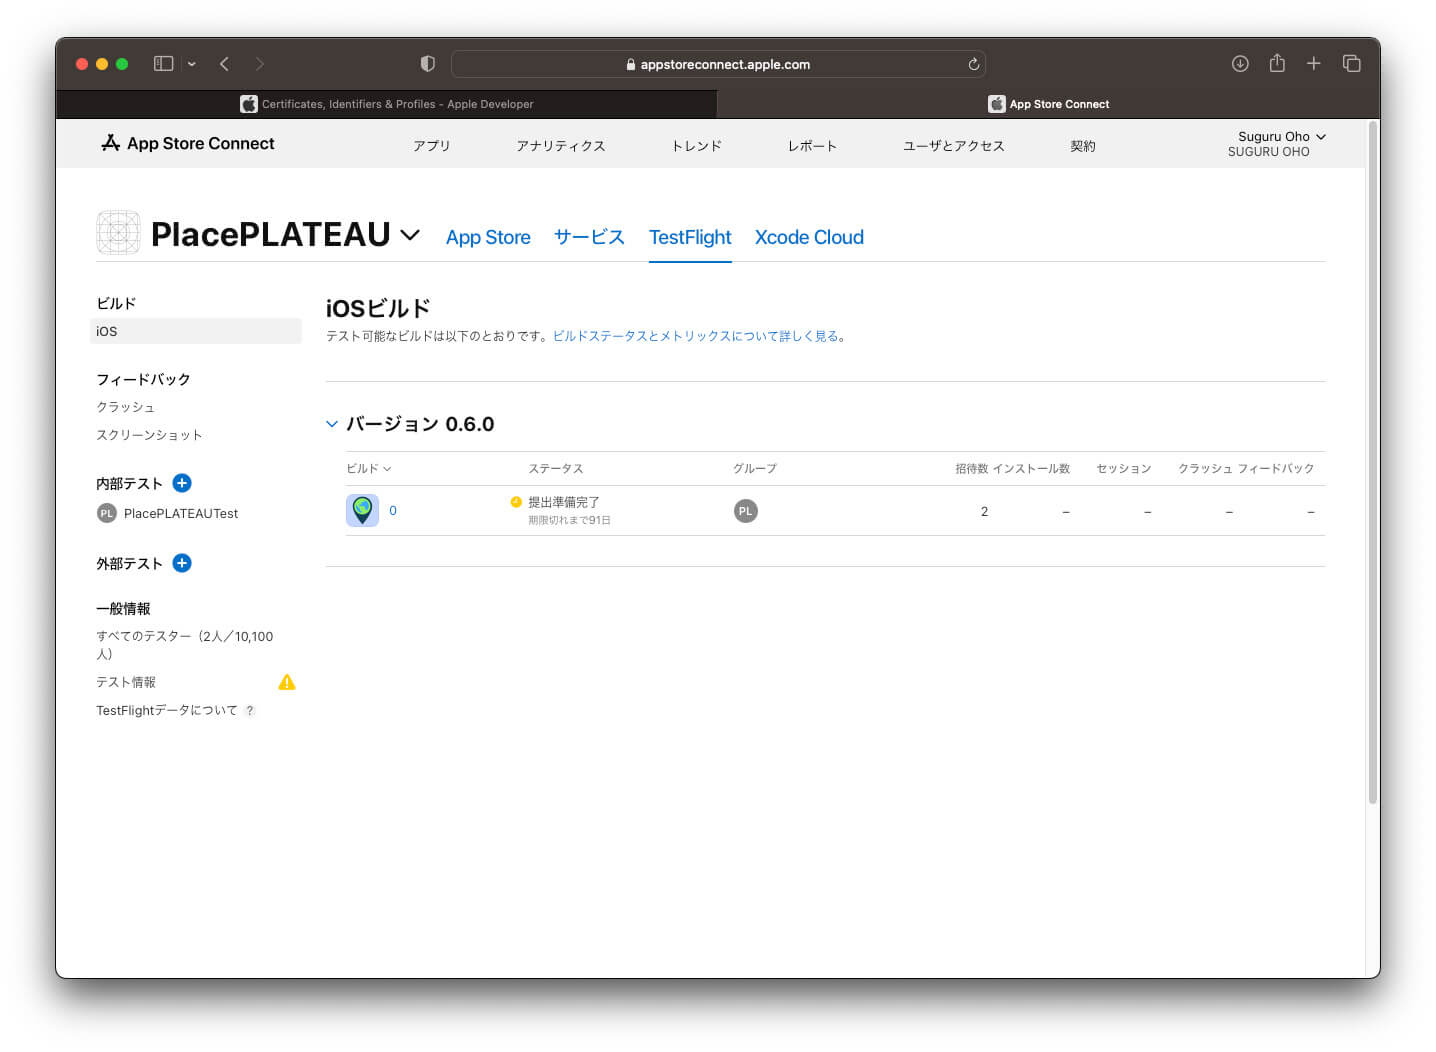Open the Suguru Oho account dropdown
Image resolution: width=1436 pixels, height=1052 pixels.
pyautogui.click(x=1277, y=143)
